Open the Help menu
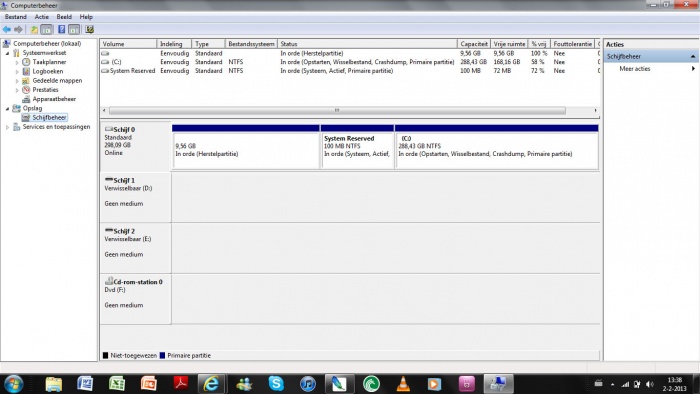 (86, 17)
